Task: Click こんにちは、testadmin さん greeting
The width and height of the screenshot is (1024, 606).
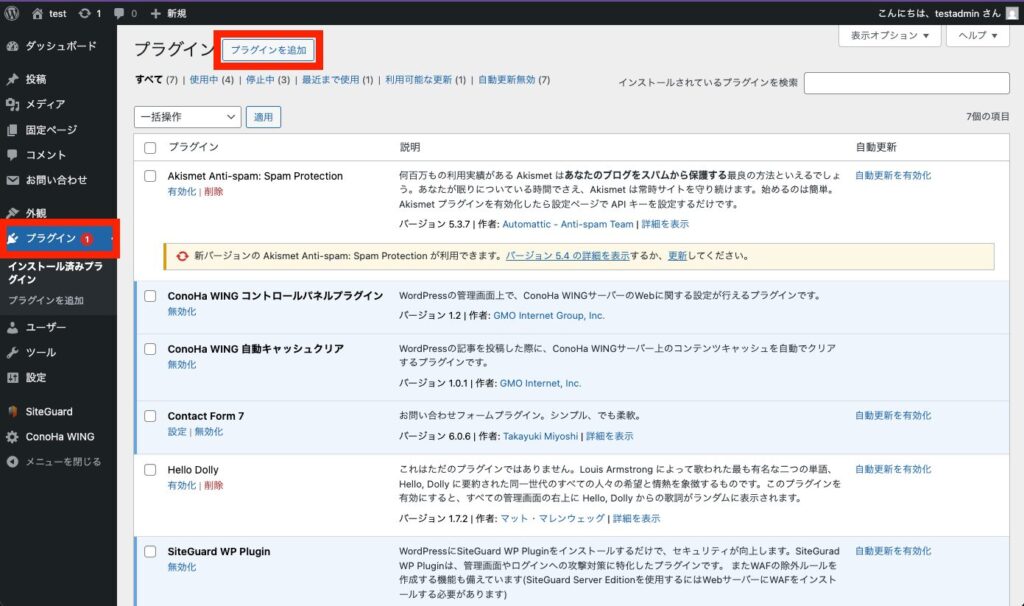Action: (939, 13)
